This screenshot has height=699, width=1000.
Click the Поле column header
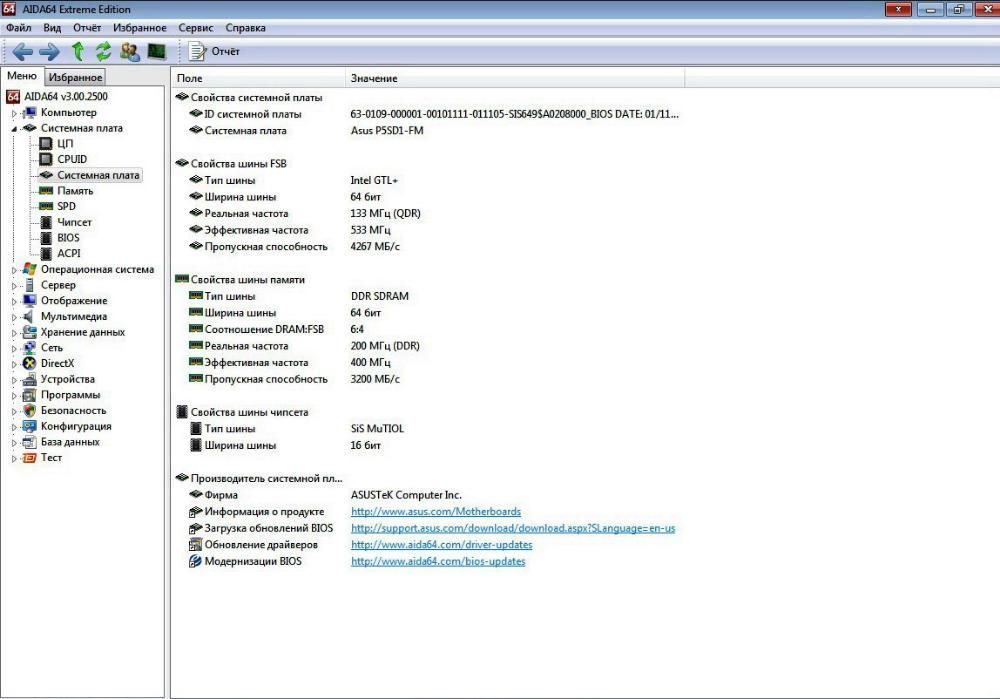259,78
